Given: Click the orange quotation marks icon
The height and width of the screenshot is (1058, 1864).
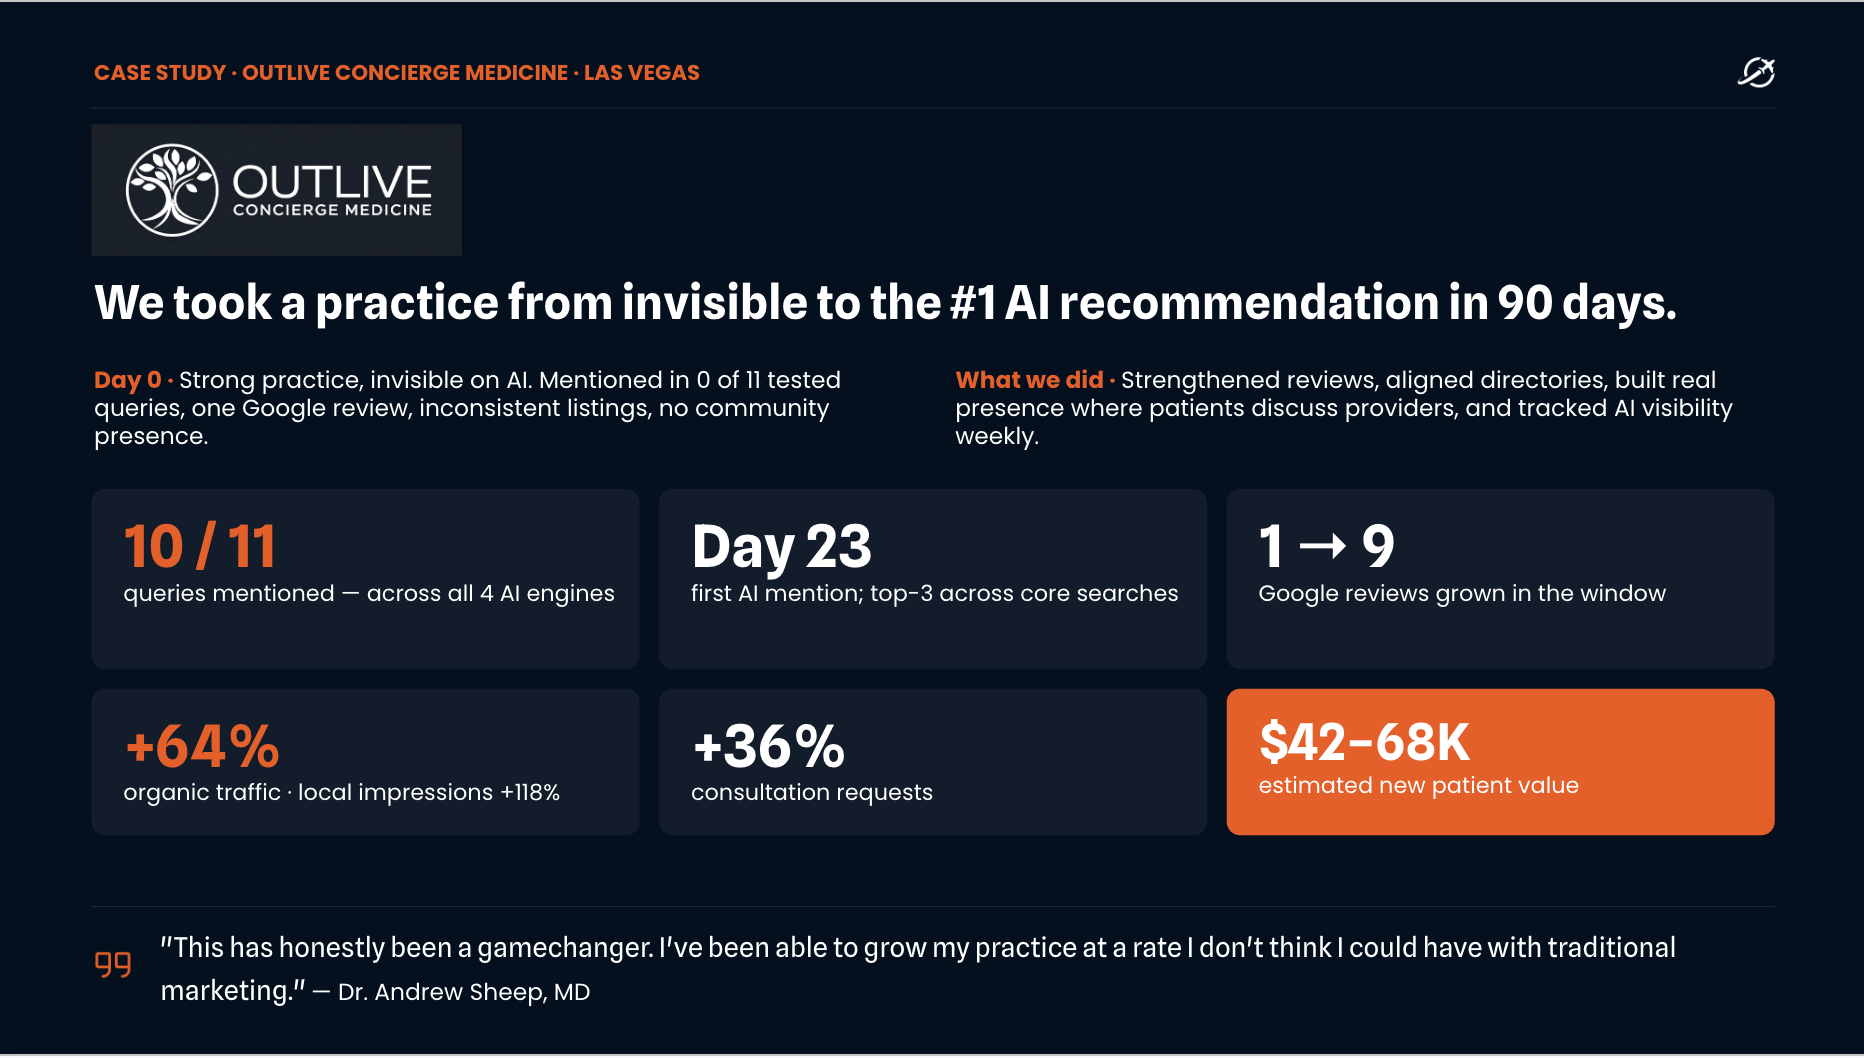Looking at the screenshot, I should (113, 964).
